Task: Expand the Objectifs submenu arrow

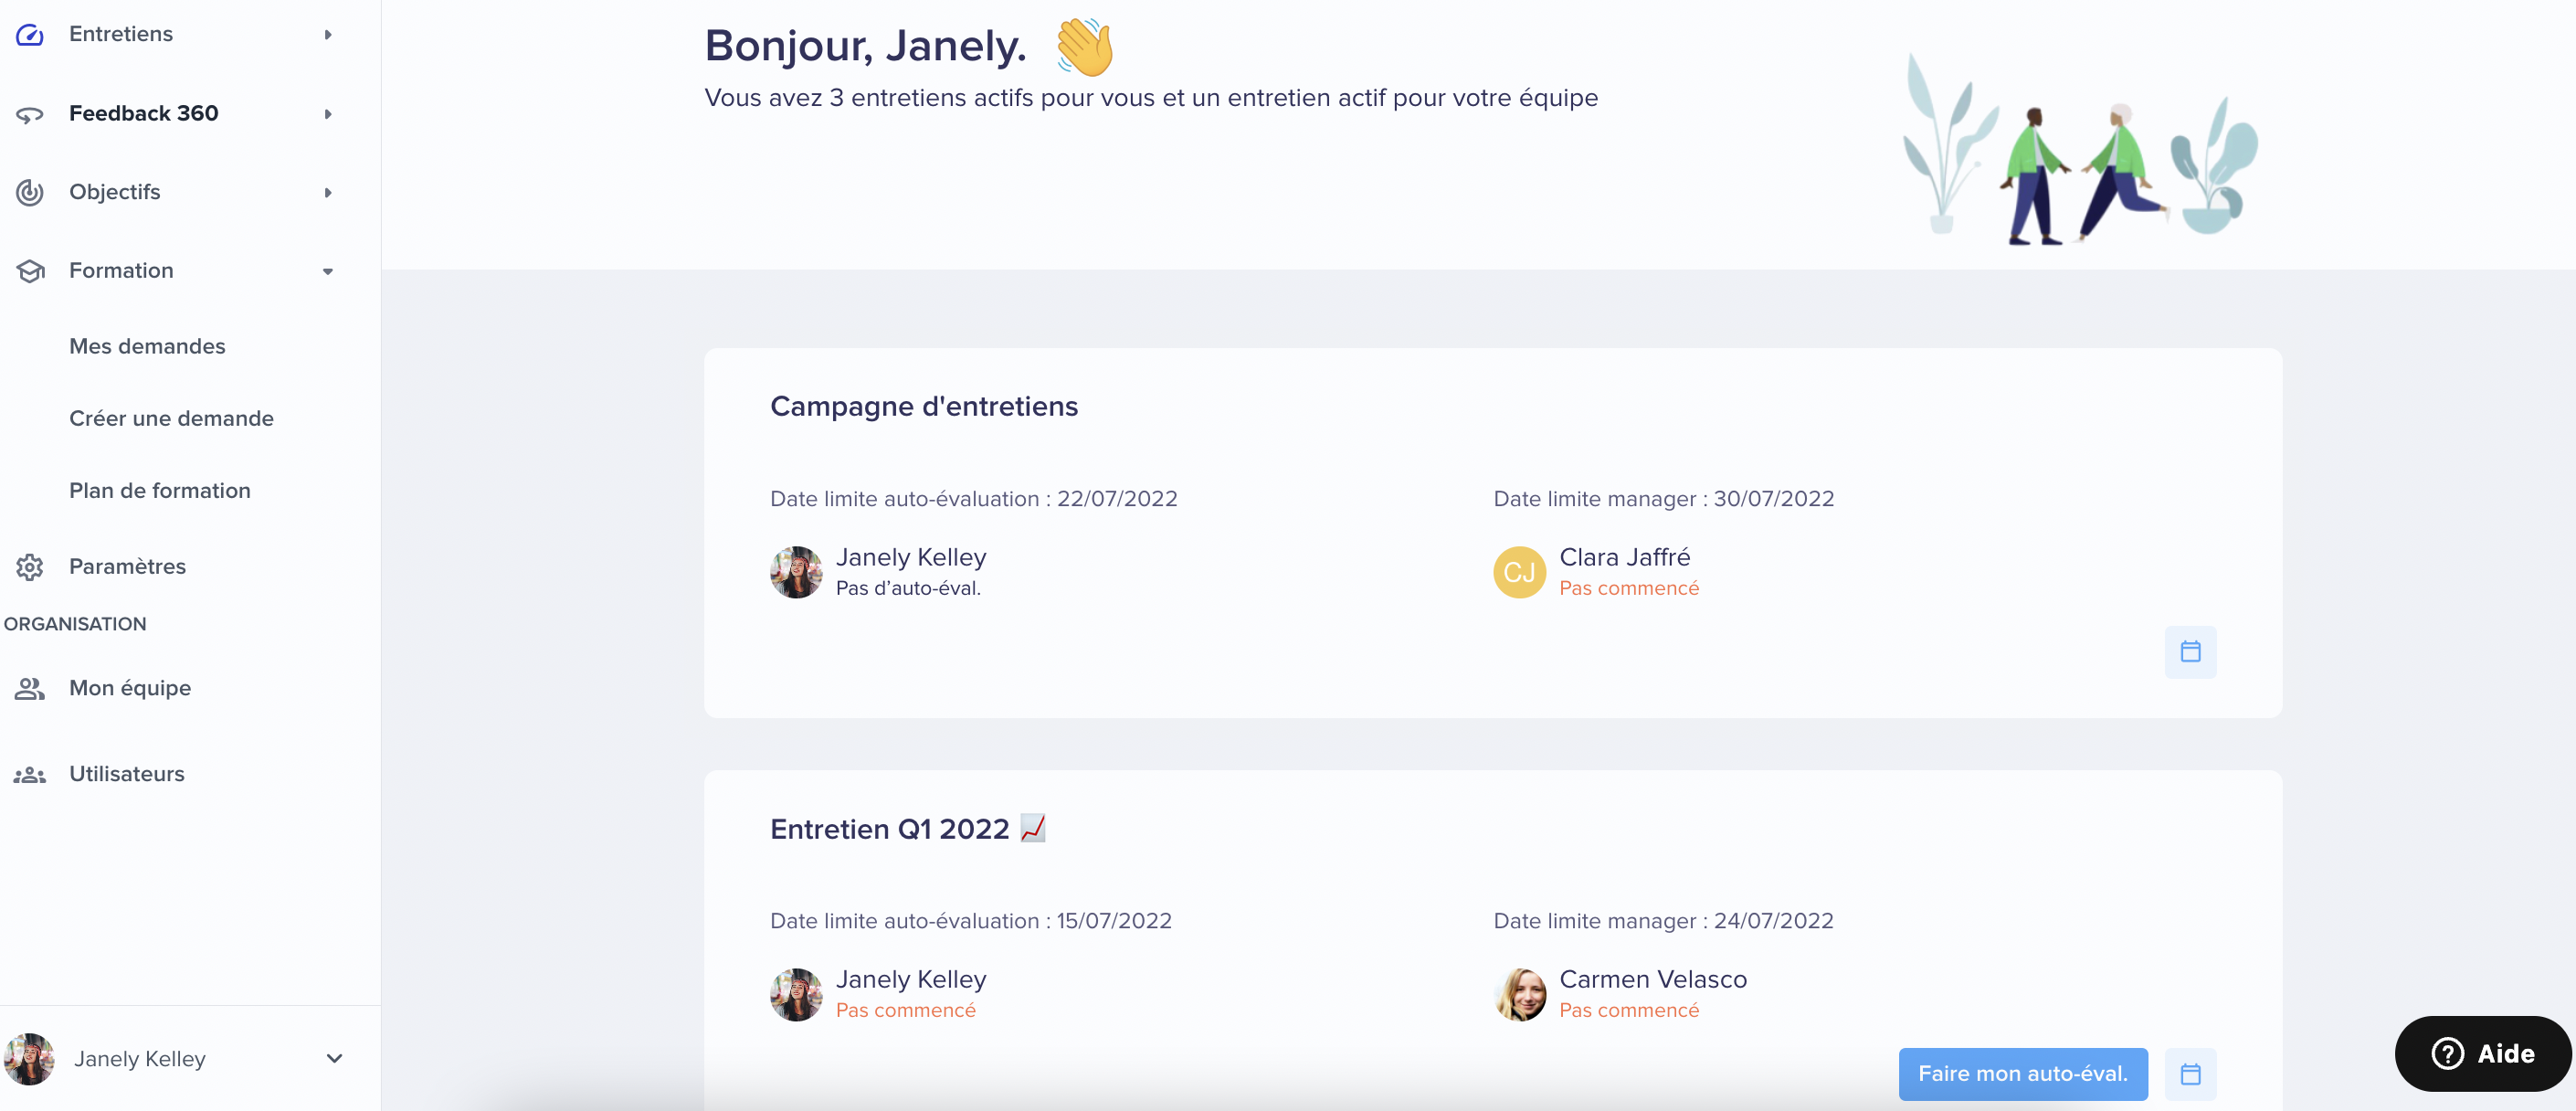Action: pyautogui.click(x=328, y=192)
